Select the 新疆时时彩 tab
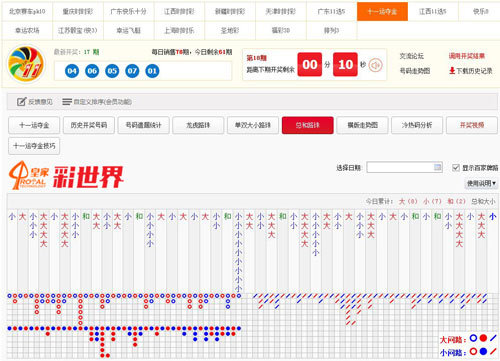The width and height of the screenshot is (500, 361). [230, 11]
